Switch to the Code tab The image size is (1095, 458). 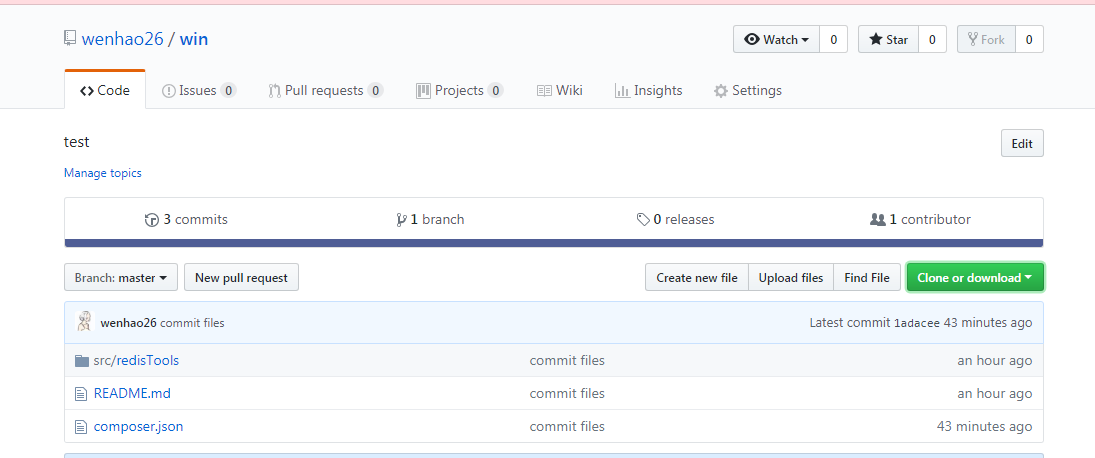point(105,91)
